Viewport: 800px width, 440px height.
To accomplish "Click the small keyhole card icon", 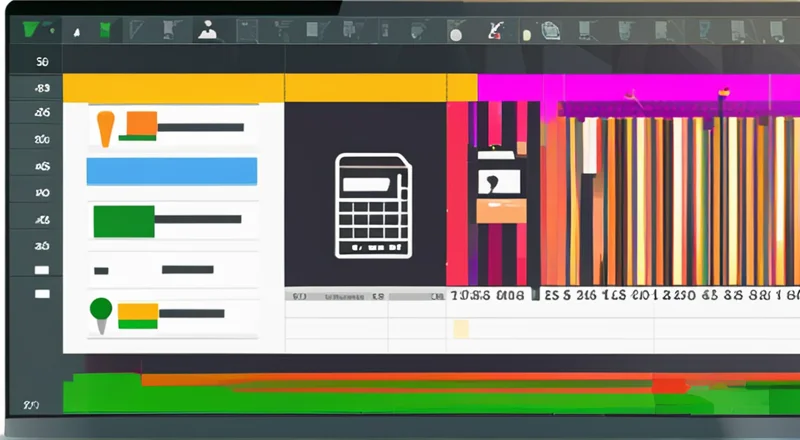I will [x=500, y=182].
